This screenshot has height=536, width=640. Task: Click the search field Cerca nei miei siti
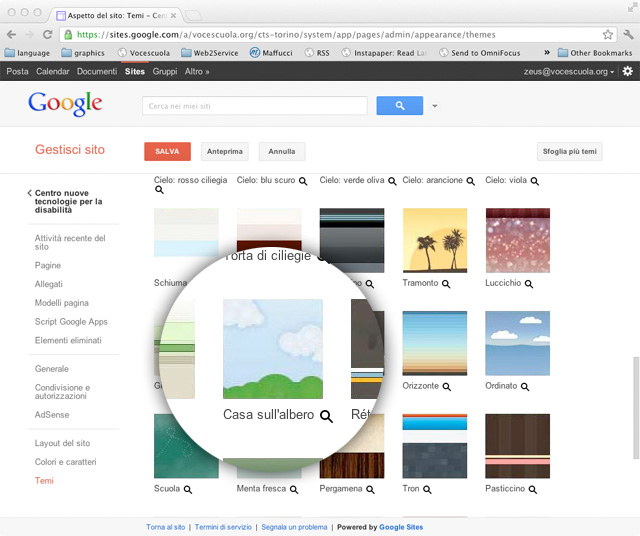click(x=255, y=105)
